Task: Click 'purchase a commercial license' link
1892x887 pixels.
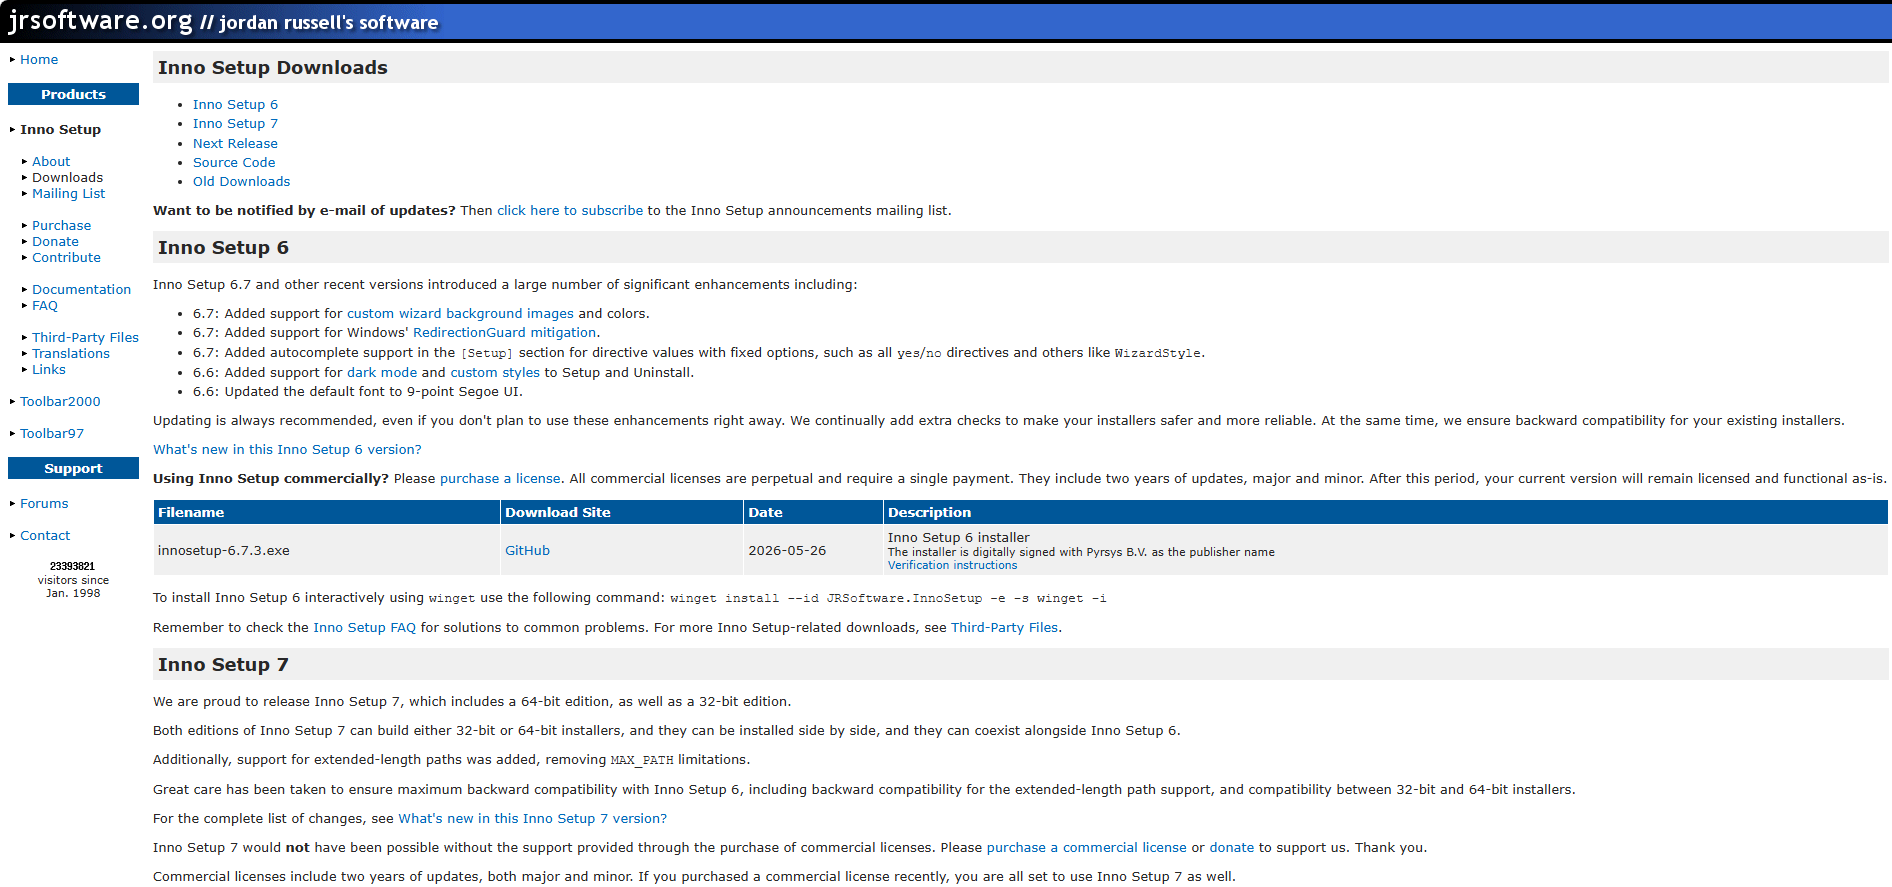Action: tap(1086, 848)
